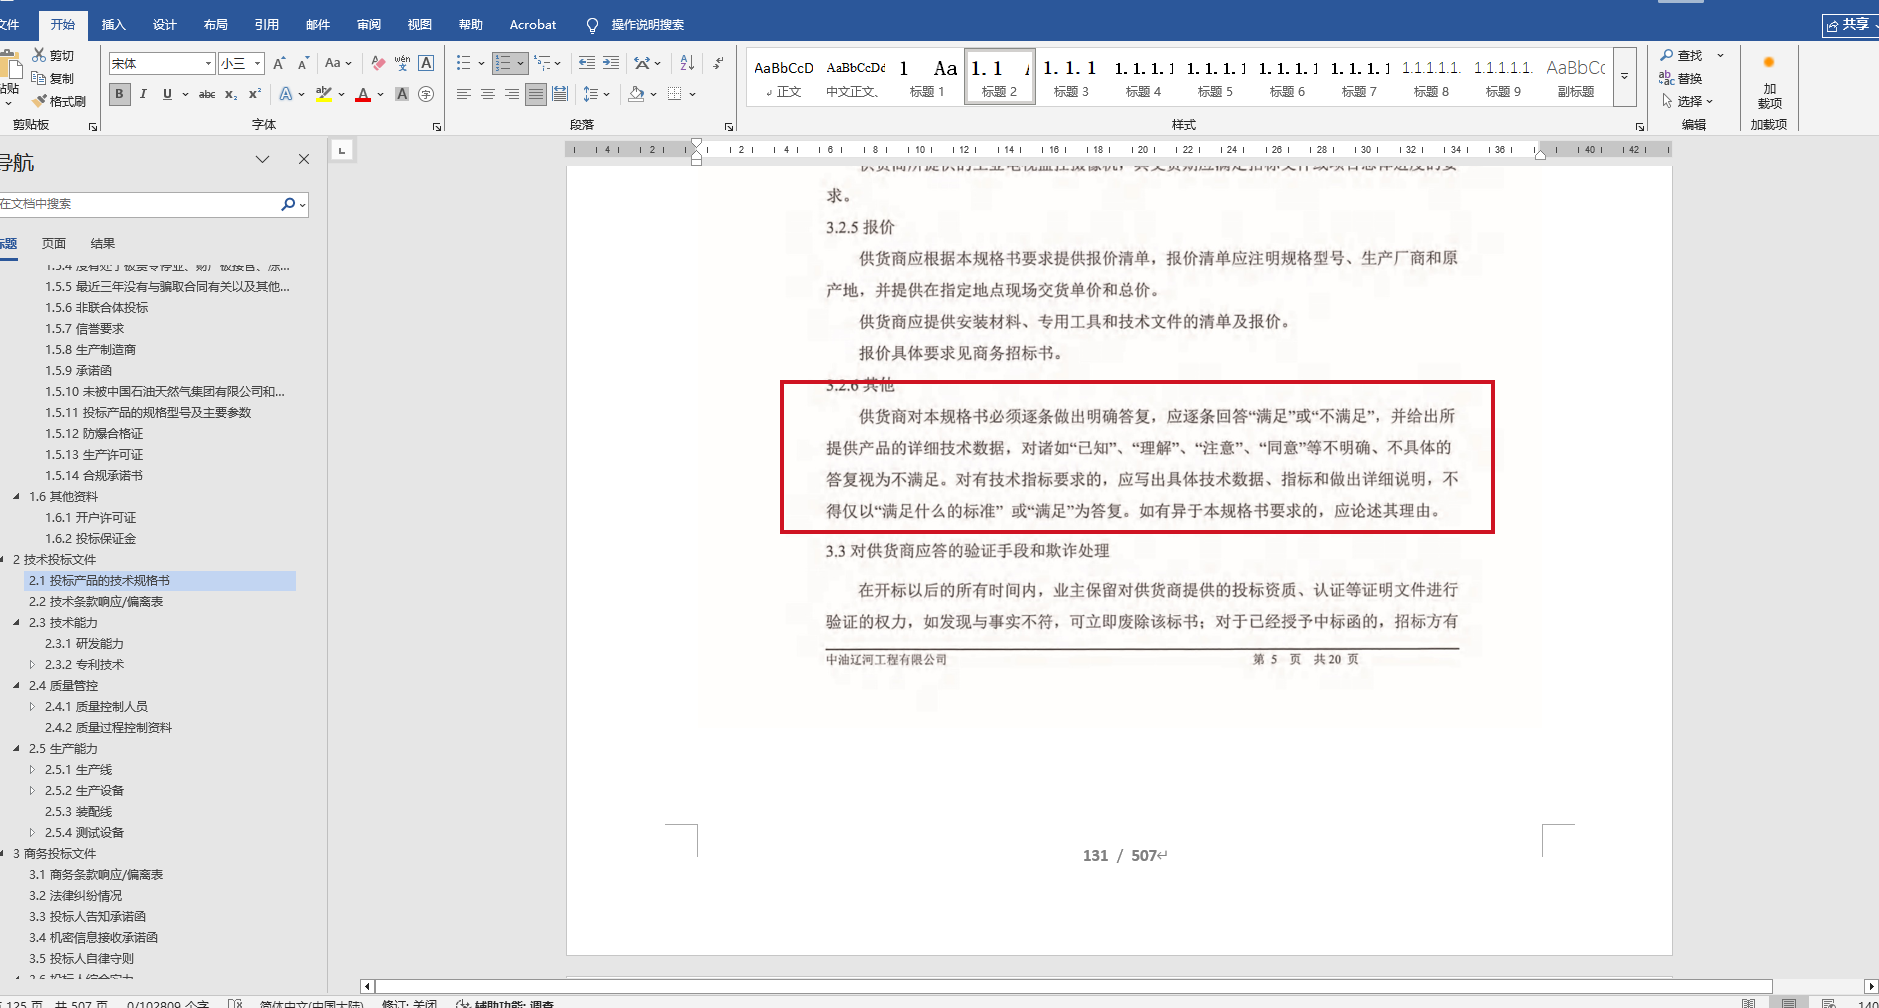Image resolution: width=1879 pixels, height=1008 pixels.
Task: Go to heading 2.2 技术条款响应/偏离表
Action: click(96, 602)
